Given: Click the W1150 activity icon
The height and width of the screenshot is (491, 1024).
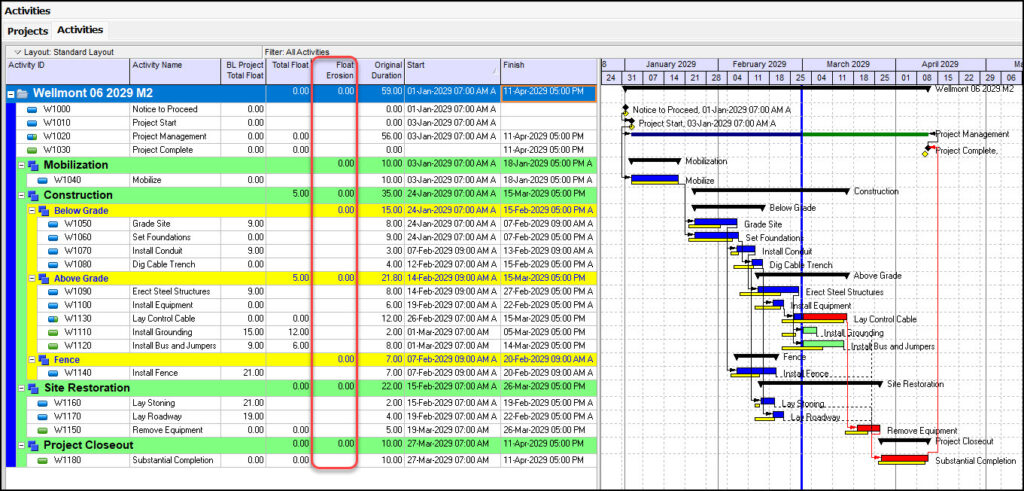Looking at the screenshot, I should 42,430.
